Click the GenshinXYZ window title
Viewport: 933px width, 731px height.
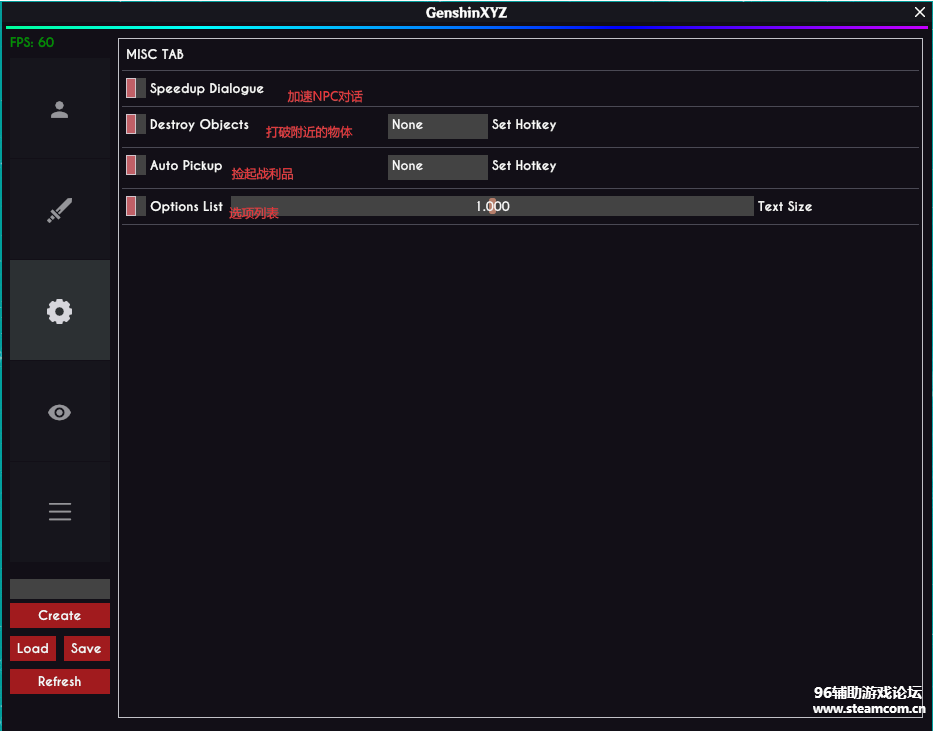click(x=466, y=12)
